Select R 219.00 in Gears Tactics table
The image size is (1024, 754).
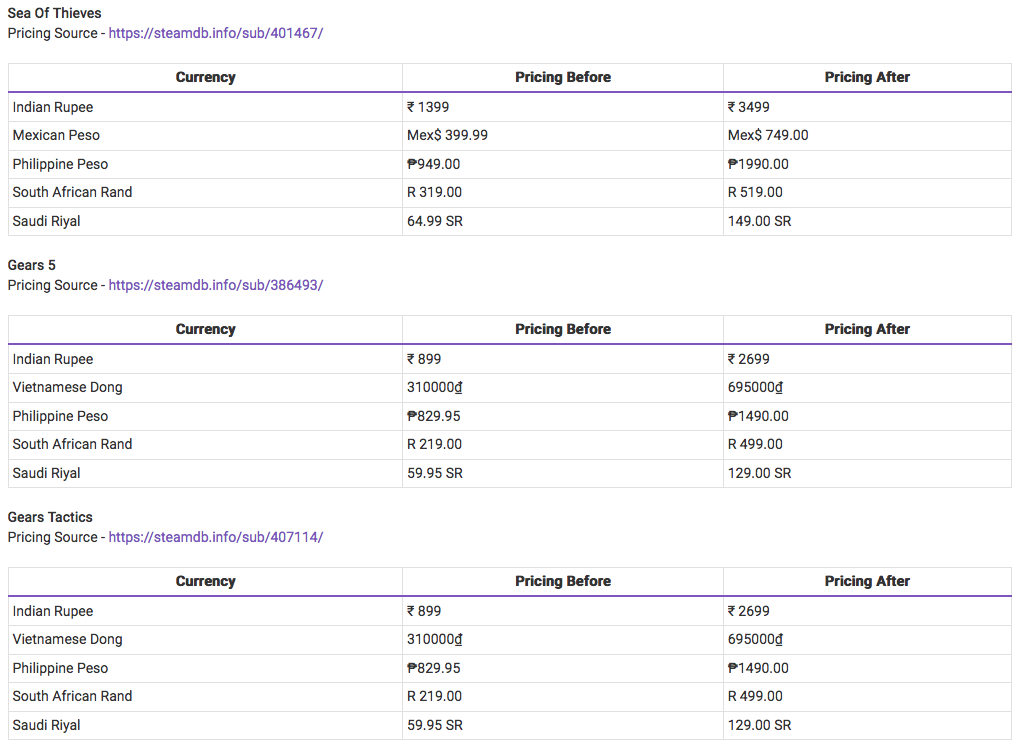point(434,696)
